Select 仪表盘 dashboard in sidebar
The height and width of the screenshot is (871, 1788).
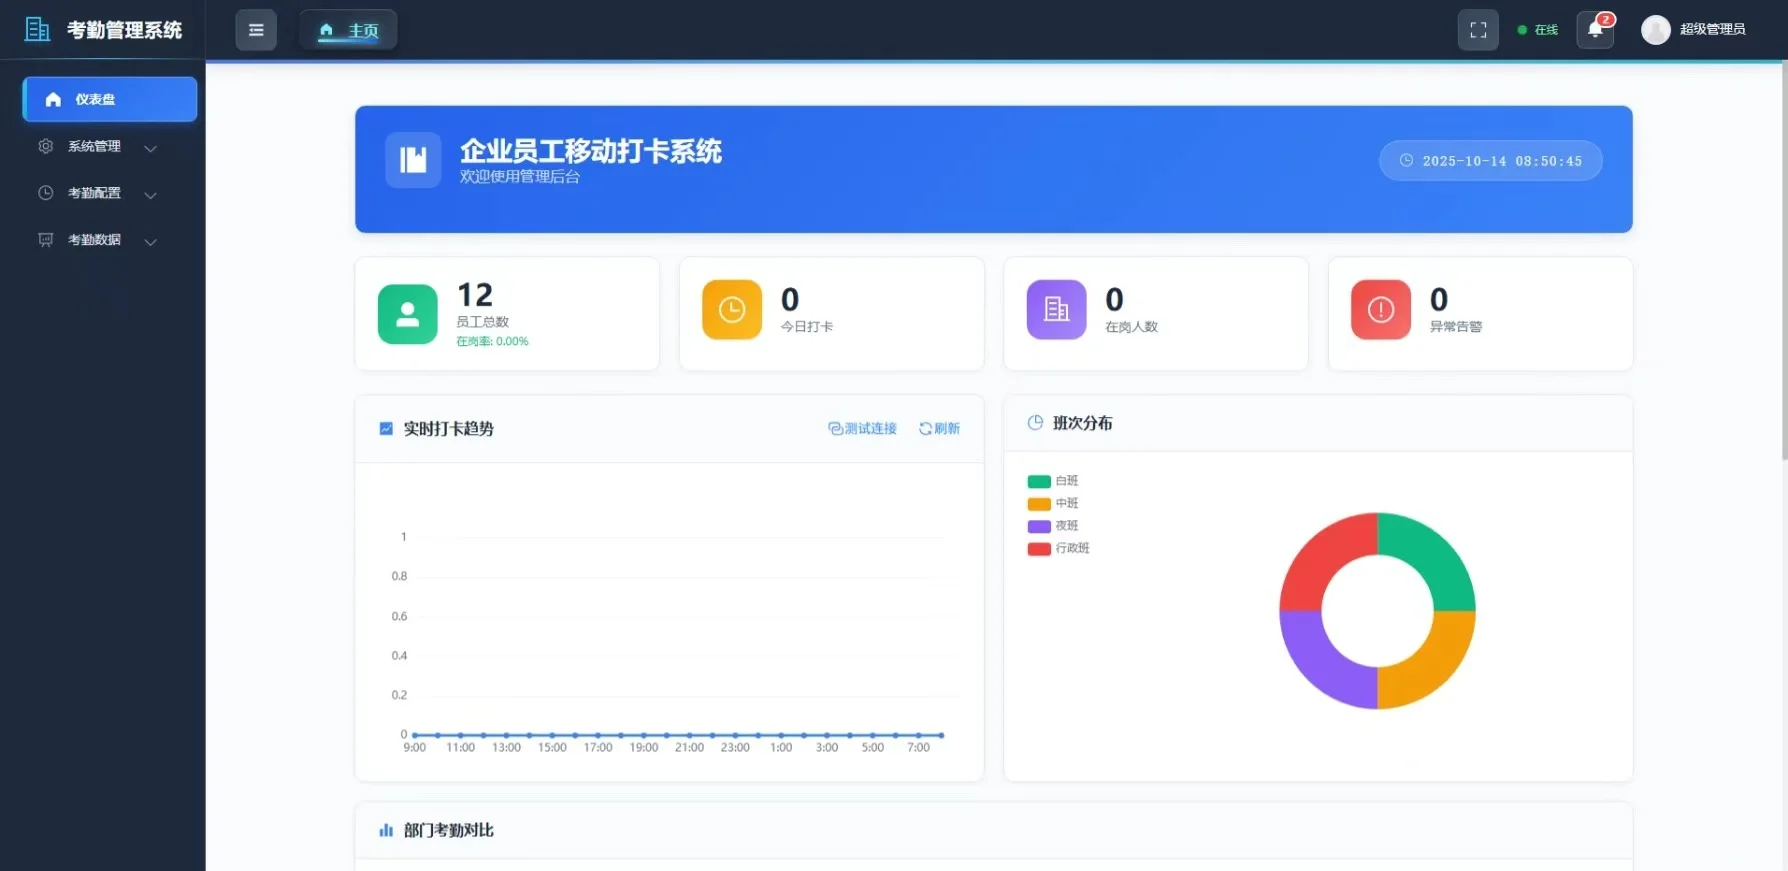pos(110,99)
